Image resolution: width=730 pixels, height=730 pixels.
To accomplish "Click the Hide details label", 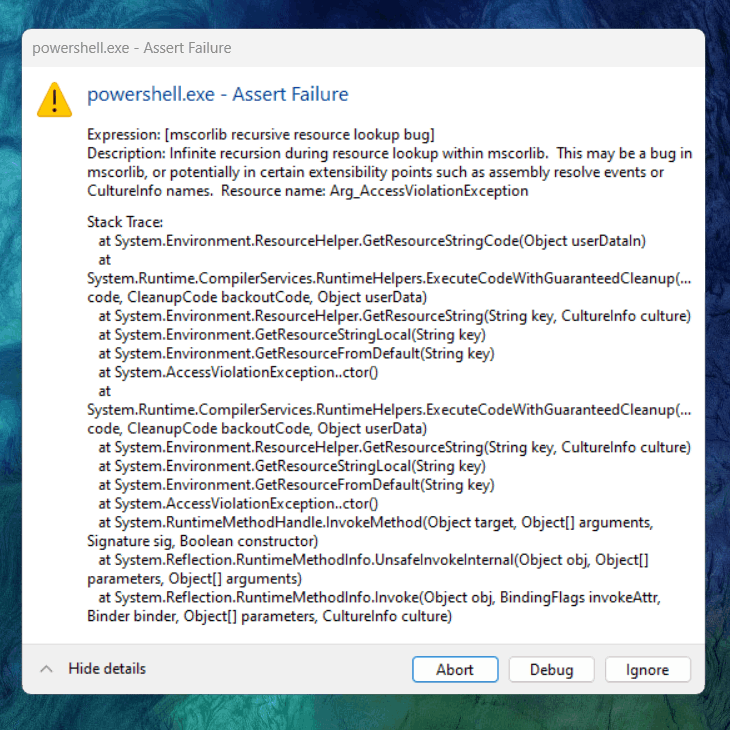I will coord(107,669).
